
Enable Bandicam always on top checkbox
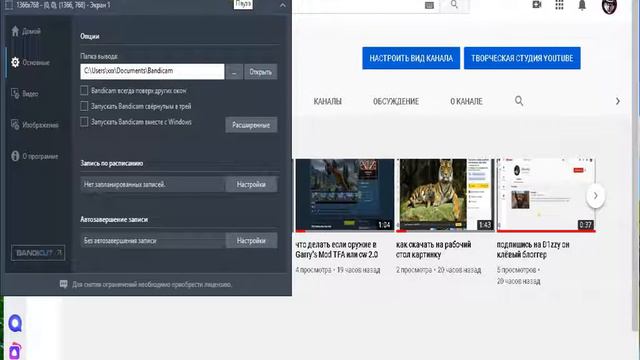coord(84,90)
